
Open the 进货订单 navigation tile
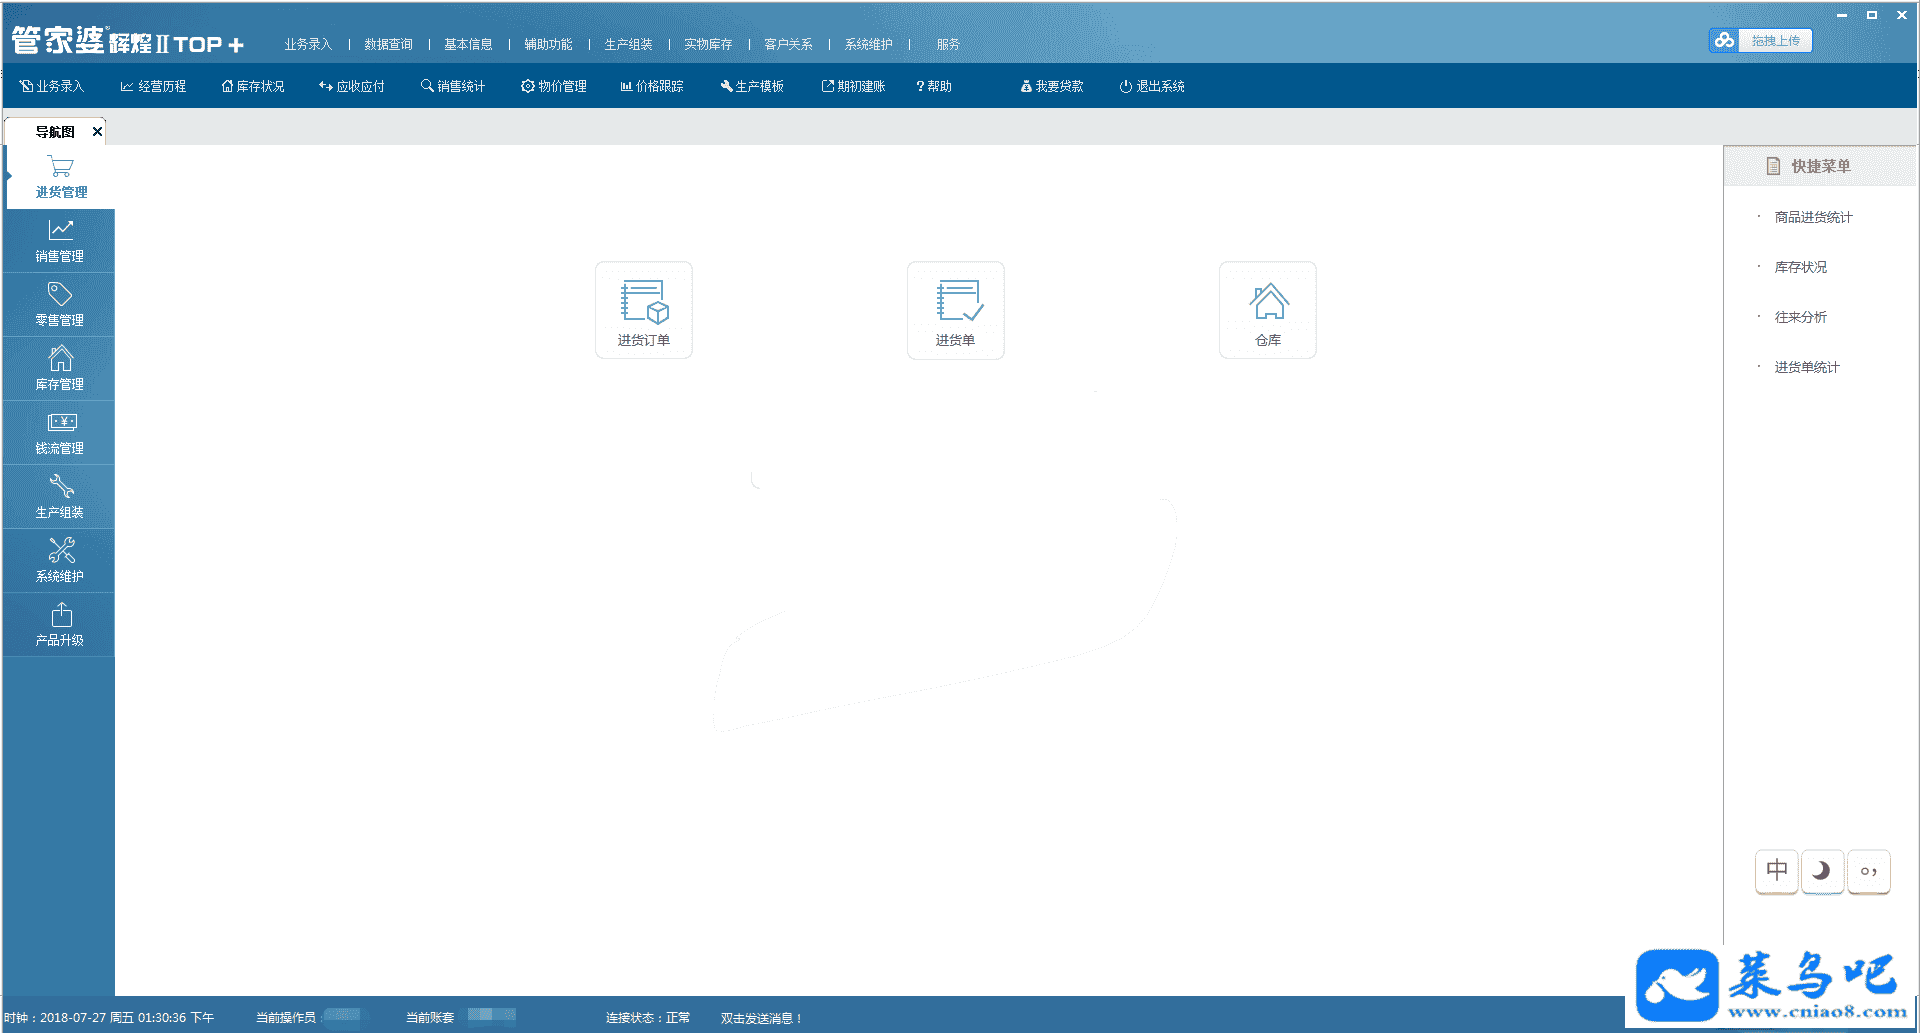coord(644,310)
